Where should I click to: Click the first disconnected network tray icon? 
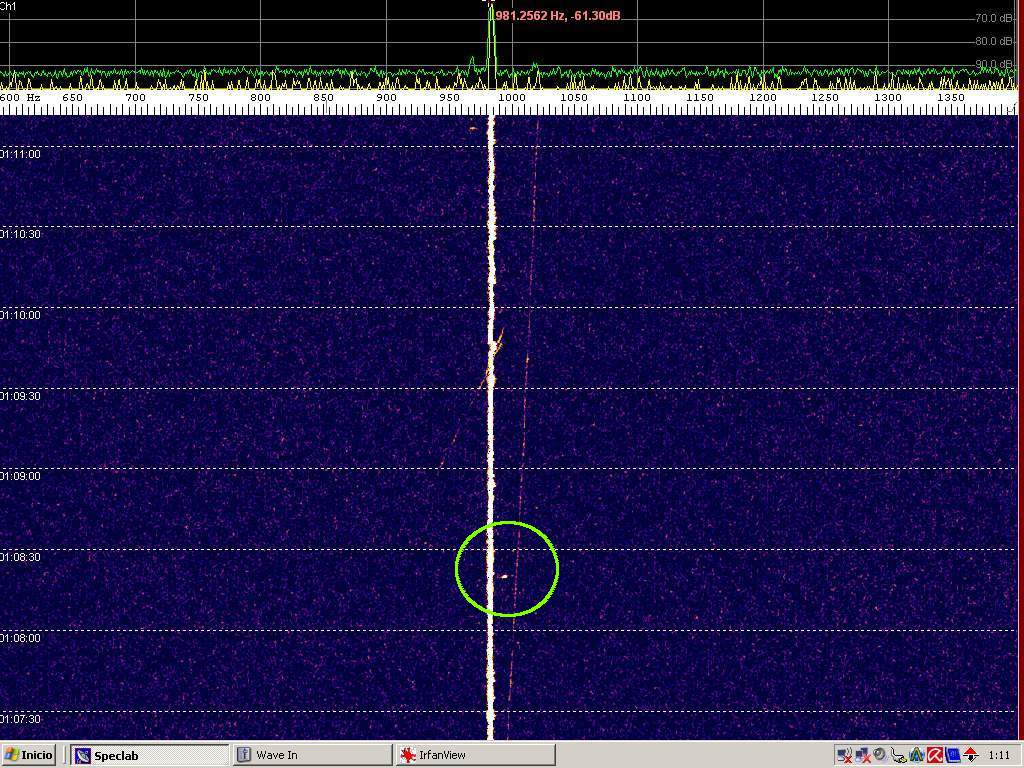(844, 755)
